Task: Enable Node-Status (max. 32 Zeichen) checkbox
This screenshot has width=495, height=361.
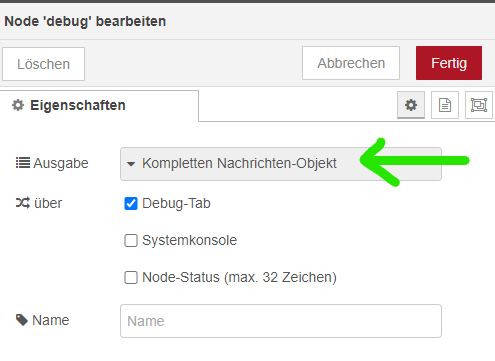Action: coord(131,277)
